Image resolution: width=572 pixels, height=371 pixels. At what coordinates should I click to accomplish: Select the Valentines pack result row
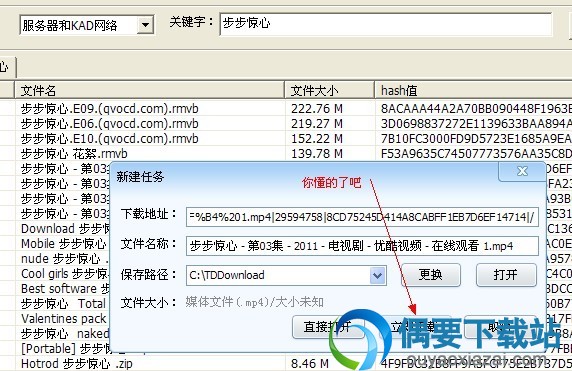(x=64, y=318)
